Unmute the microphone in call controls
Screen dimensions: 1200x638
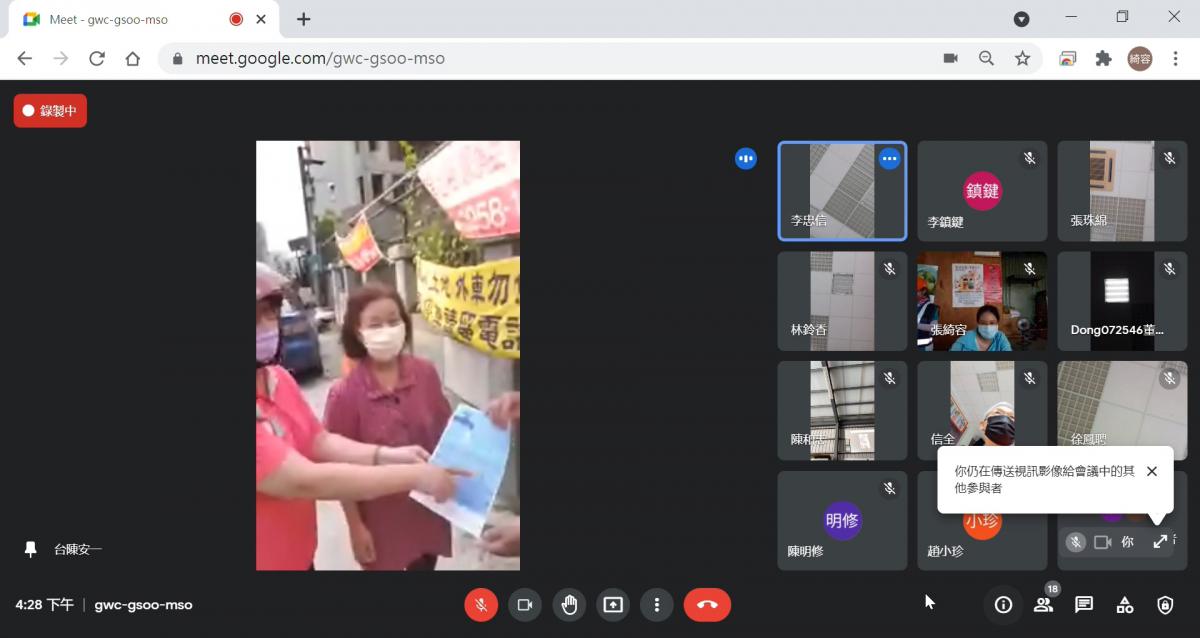click(x=481, y=605)
